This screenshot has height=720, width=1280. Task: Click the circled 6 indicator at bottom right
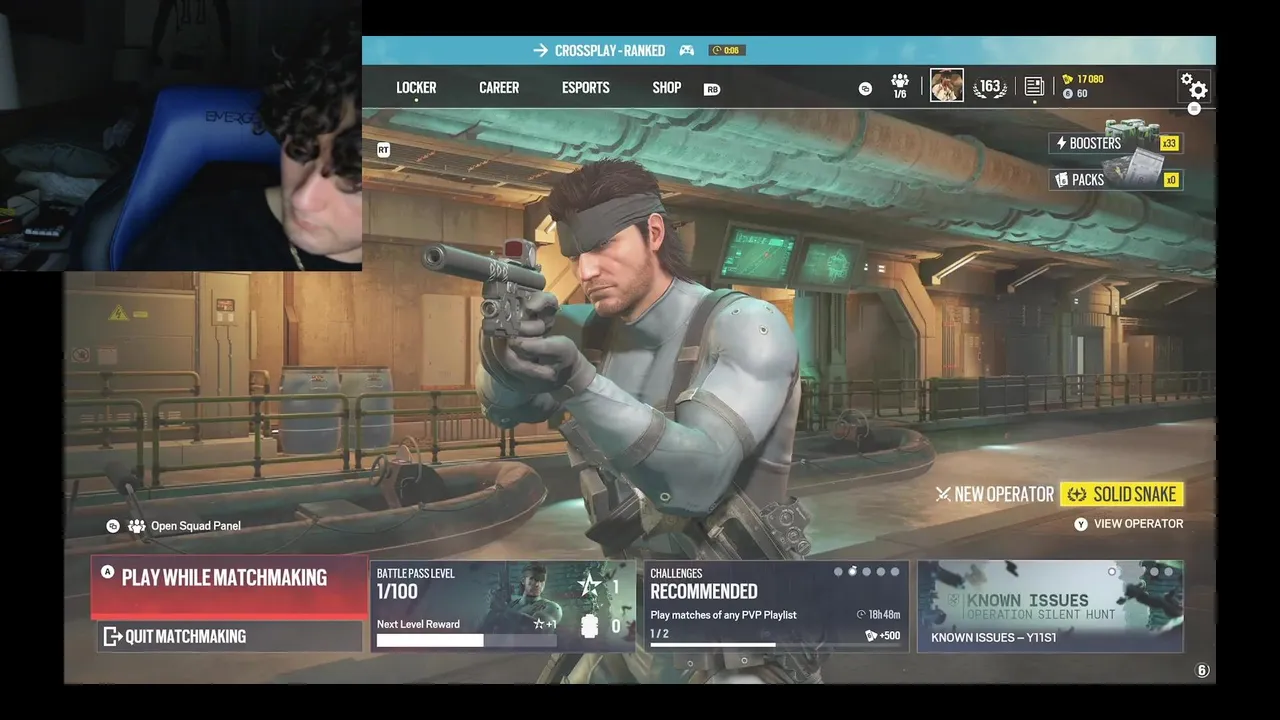1202,671
